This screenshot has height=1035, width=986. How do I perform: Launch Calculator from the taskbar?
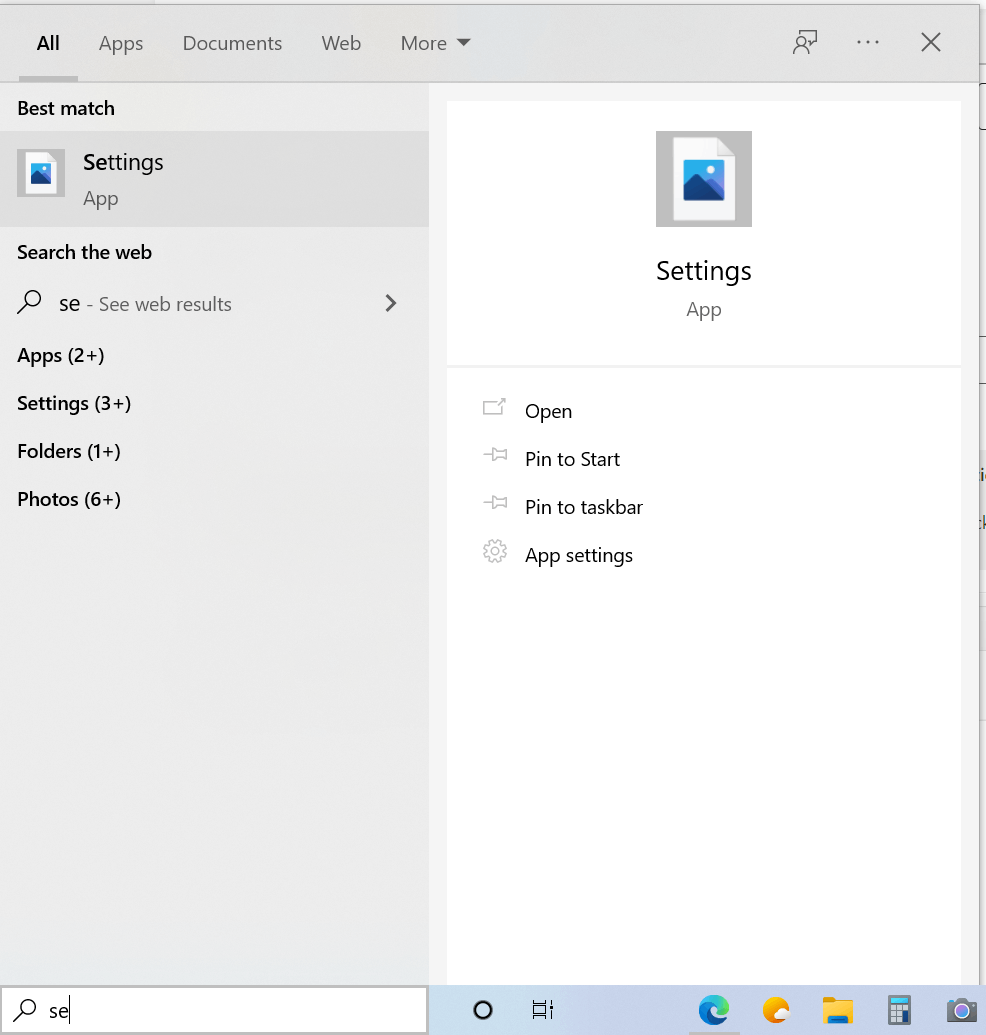tap(899, 1010)
